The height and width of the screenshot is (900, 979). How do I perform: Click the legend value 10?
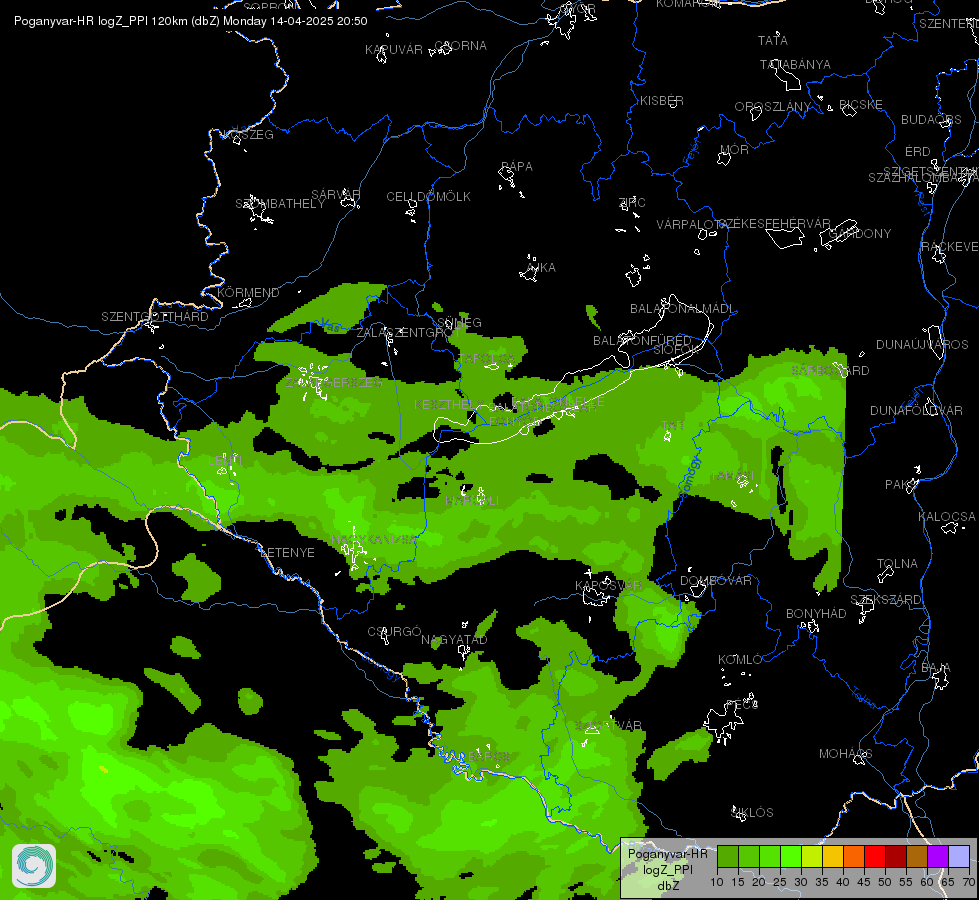point(717,883)
